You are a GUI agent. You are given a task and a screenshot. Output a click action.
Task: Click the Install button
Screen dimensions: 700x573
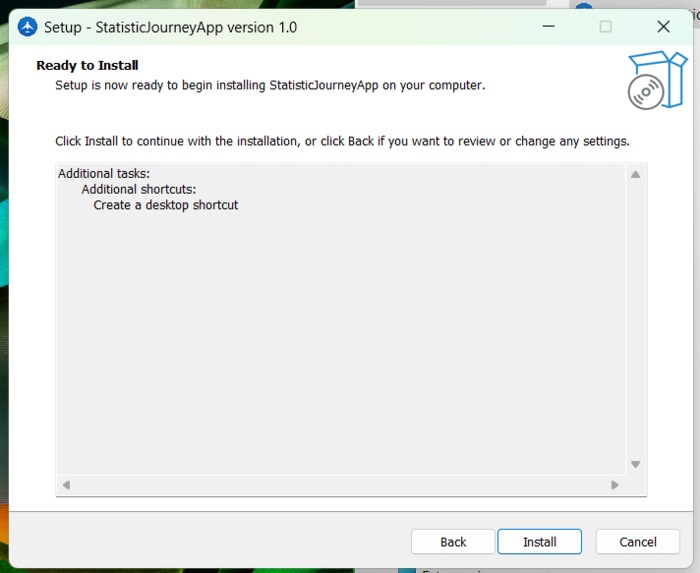[x=539, y=542]
